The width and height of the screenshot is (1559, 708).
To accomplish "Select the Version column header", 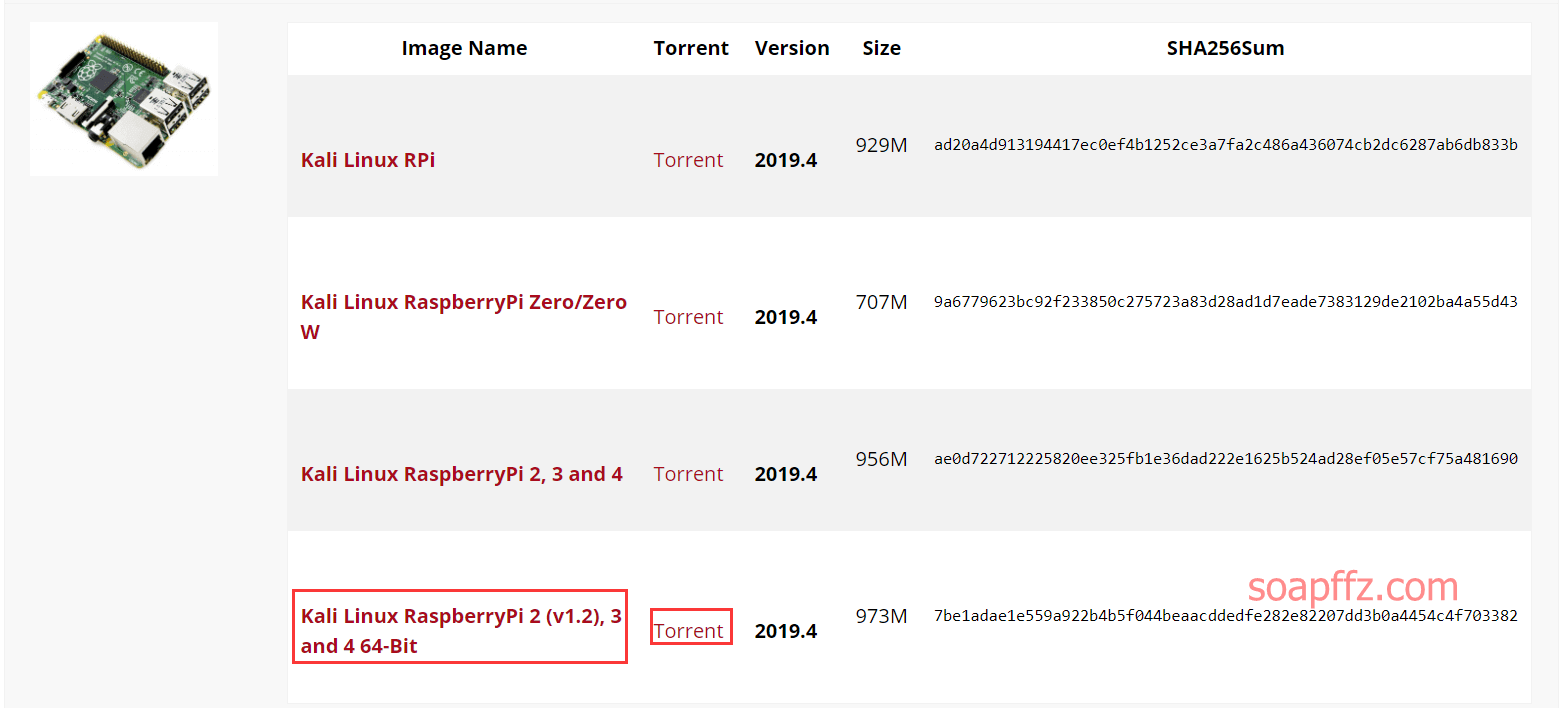I will click(792, 48).
